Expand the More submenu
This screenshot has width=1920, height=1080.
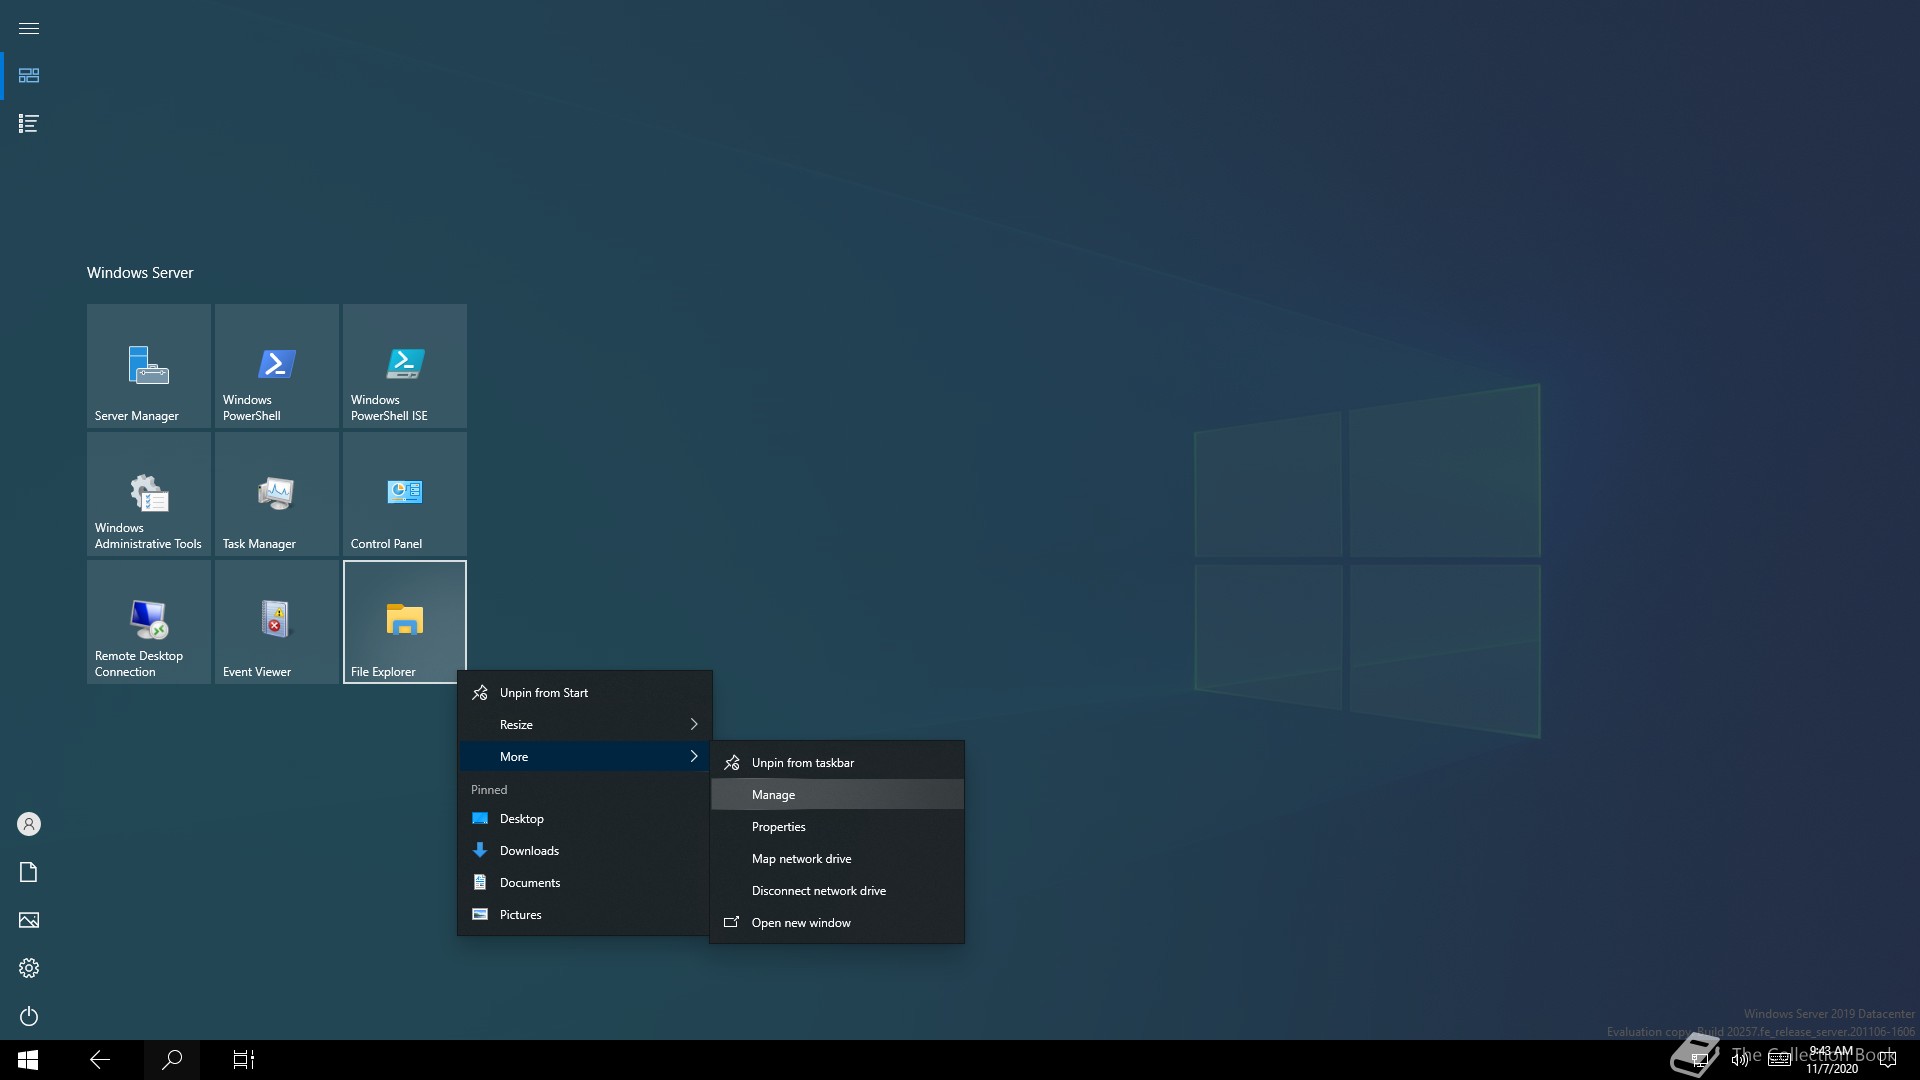click(x=585, y=757)
